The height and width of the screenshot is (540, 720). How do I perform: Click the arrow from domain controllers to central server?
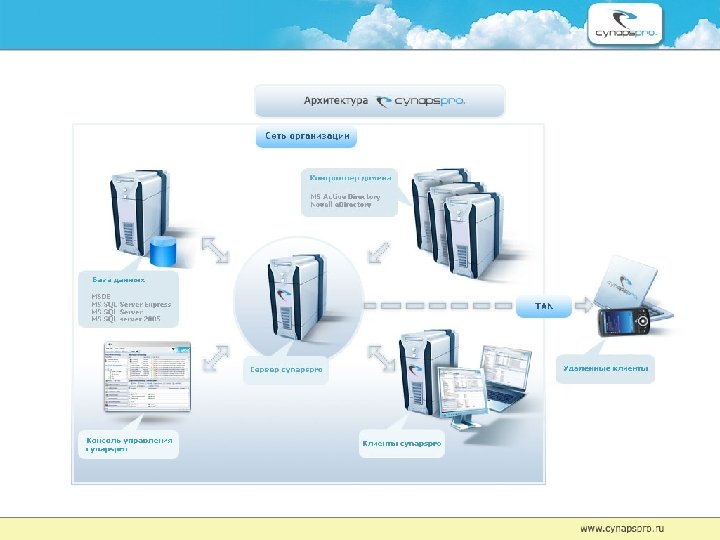pyautogui.click(x=379, y=252)
